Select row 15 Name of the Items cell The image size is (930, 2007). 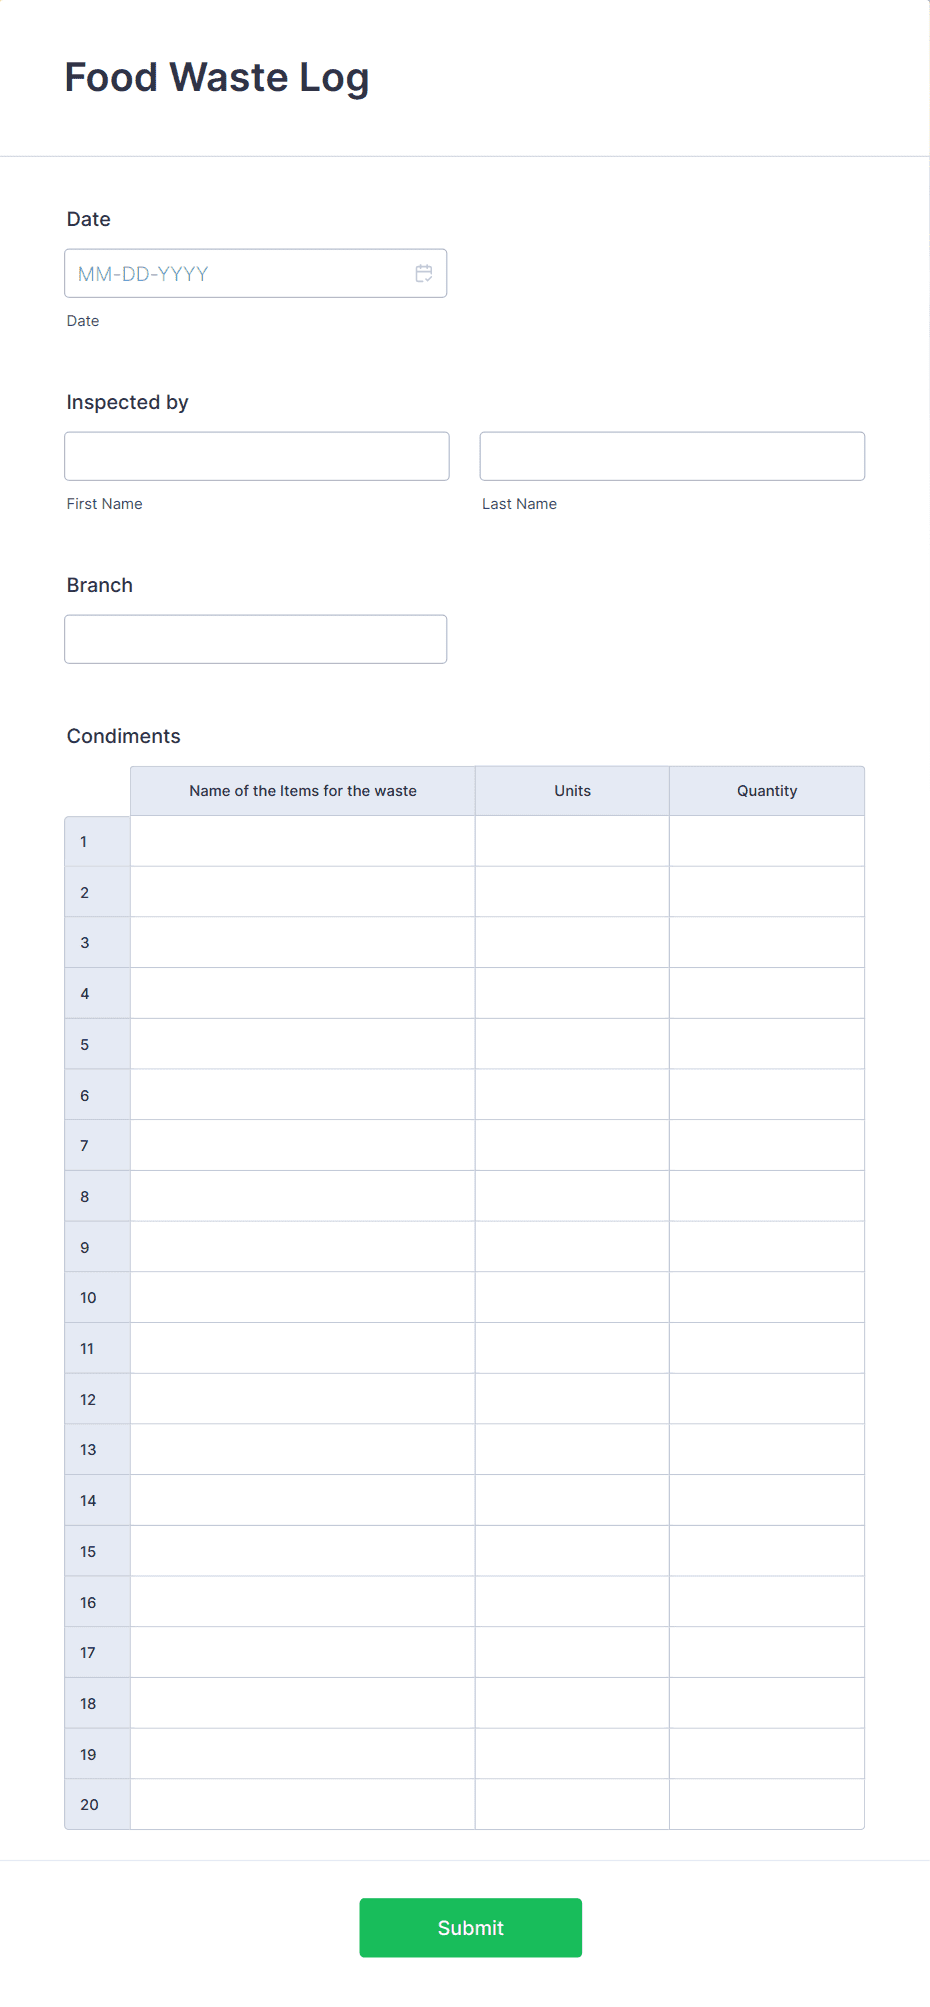pos(302,1551)
